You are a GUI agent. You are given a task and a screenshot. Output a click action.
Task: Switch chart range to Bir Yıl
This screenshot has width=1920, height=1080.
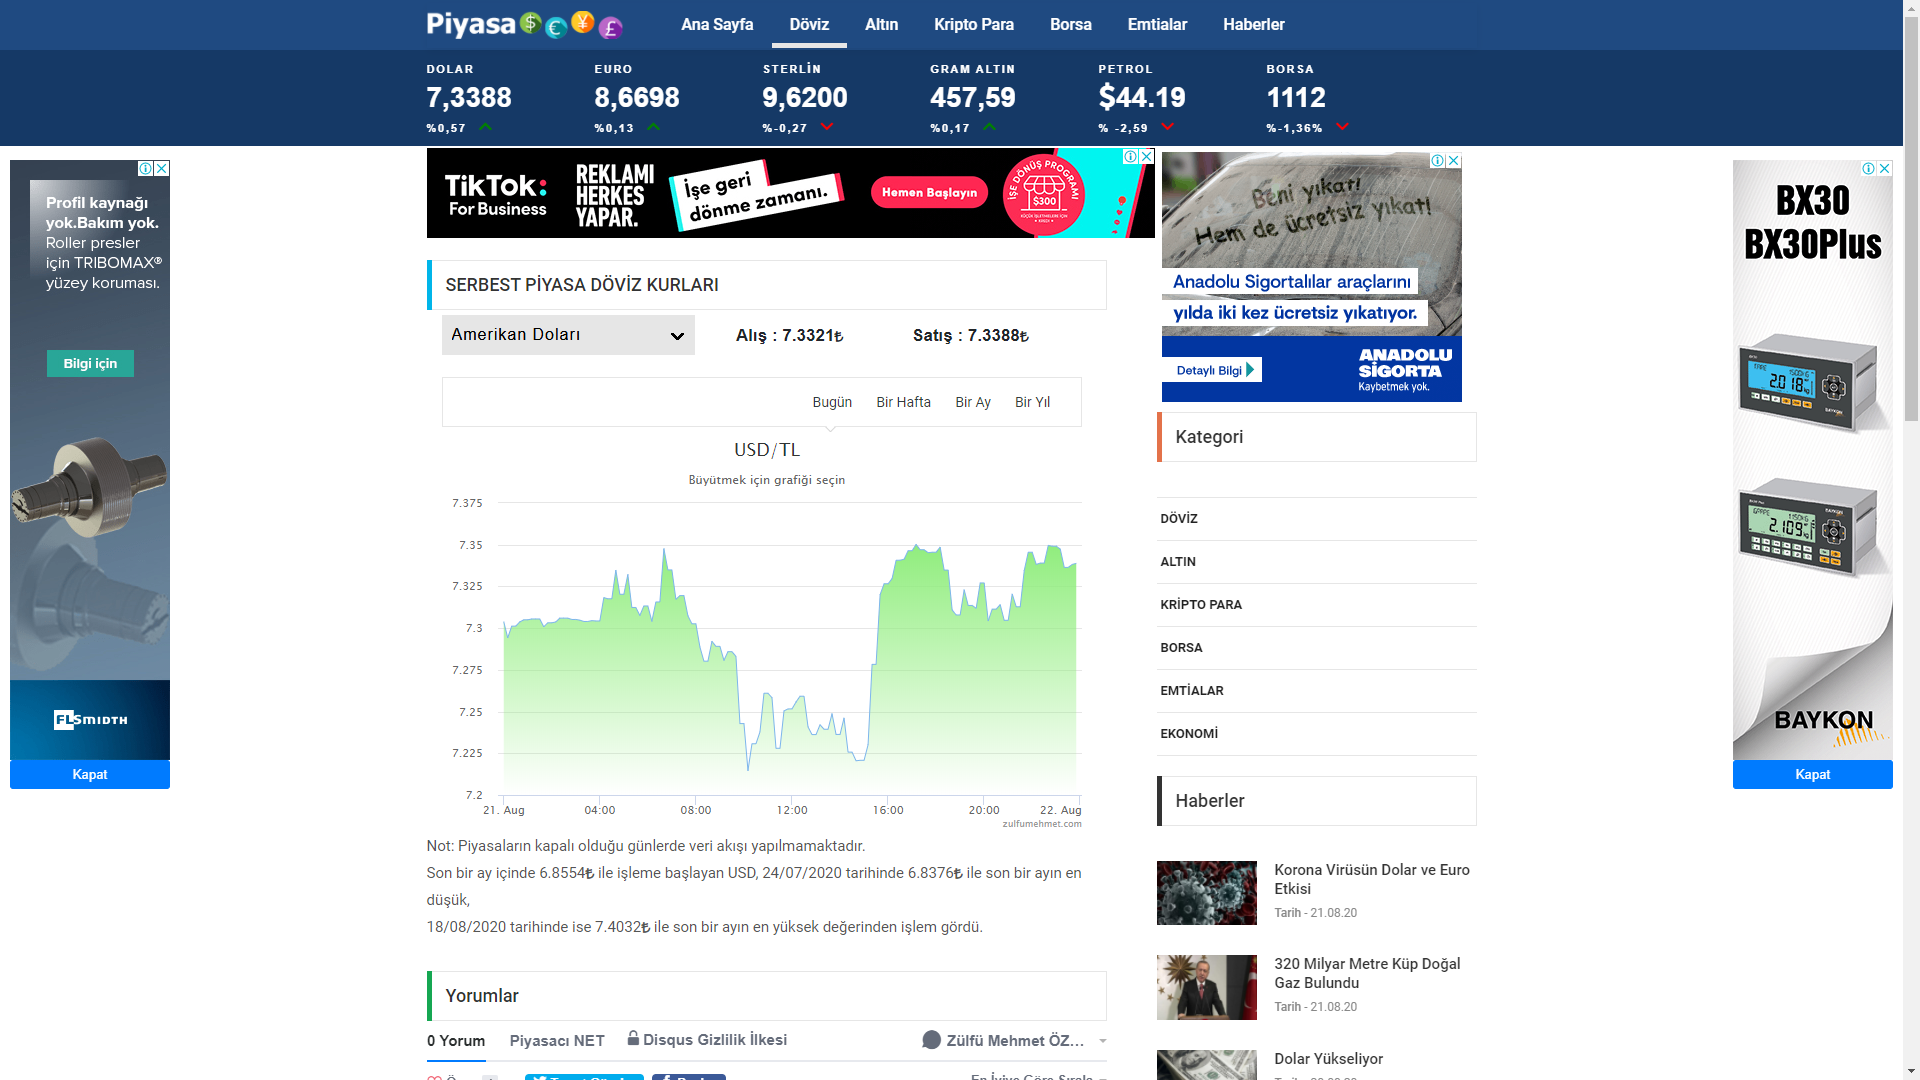tap(1032, 402)
